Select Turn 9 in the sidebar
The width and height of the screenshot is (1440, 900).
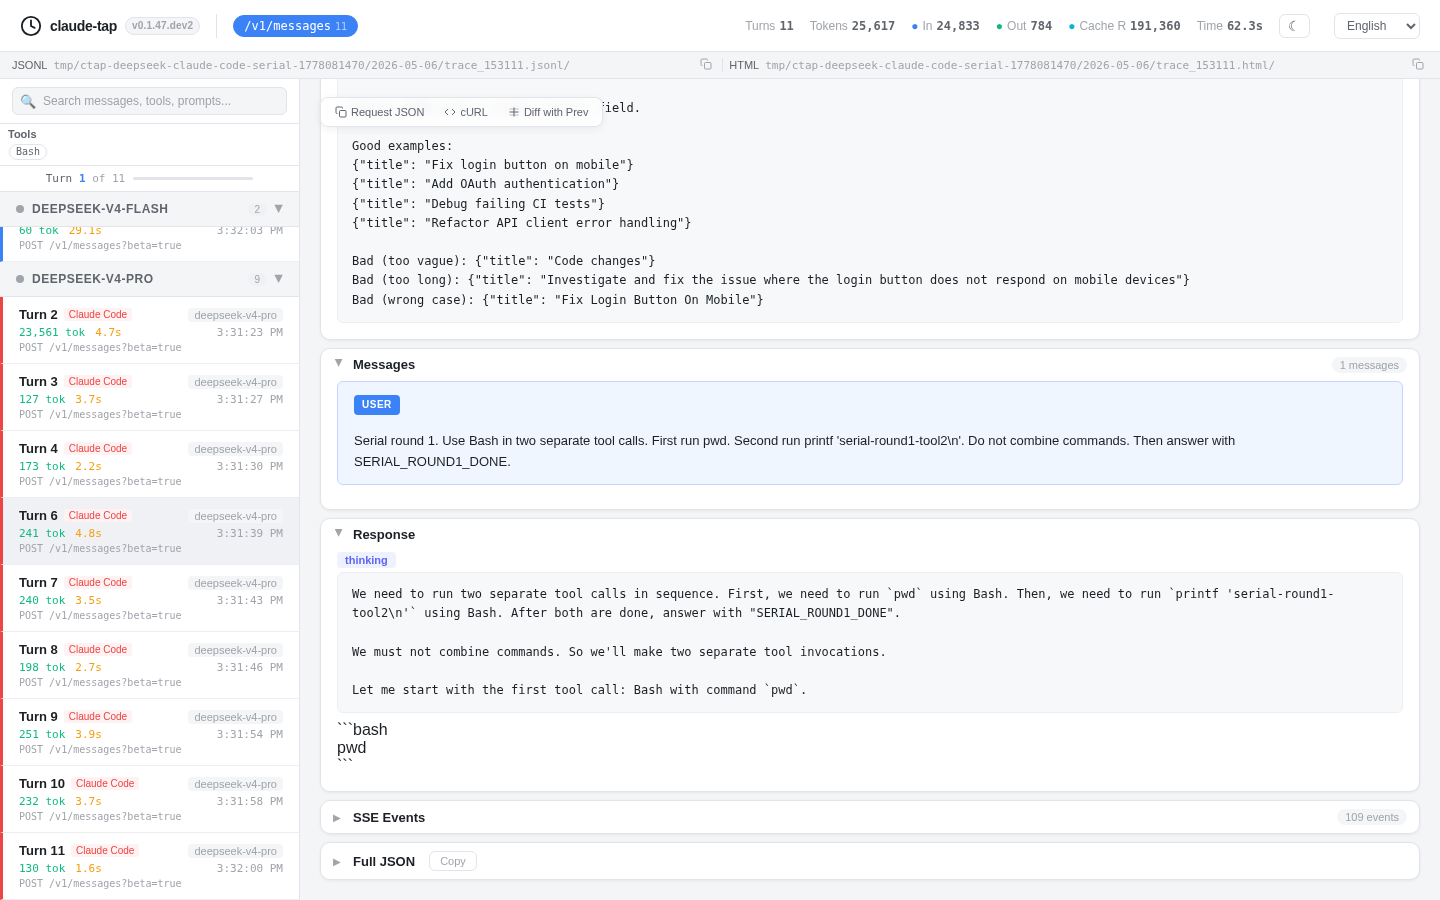click(x=150, y=732)
